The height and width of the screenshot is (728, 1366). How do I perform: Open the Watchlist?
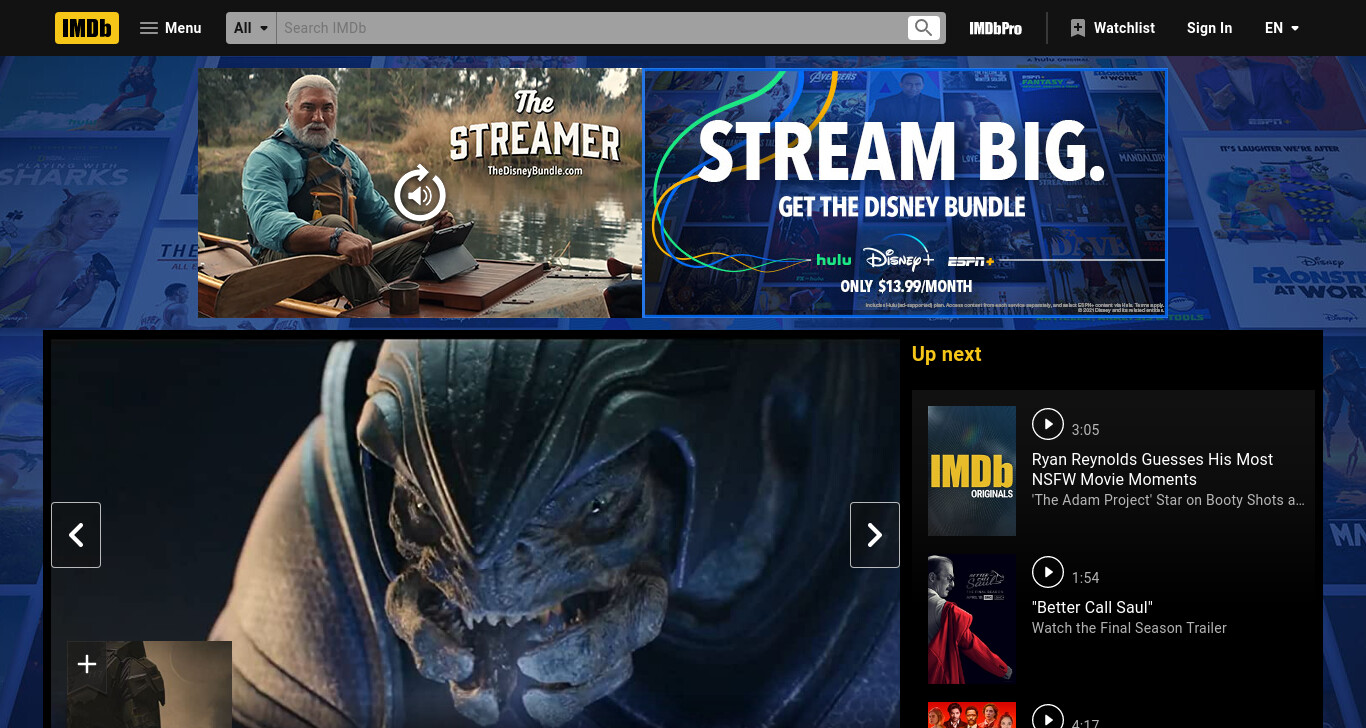(1112, 28)
